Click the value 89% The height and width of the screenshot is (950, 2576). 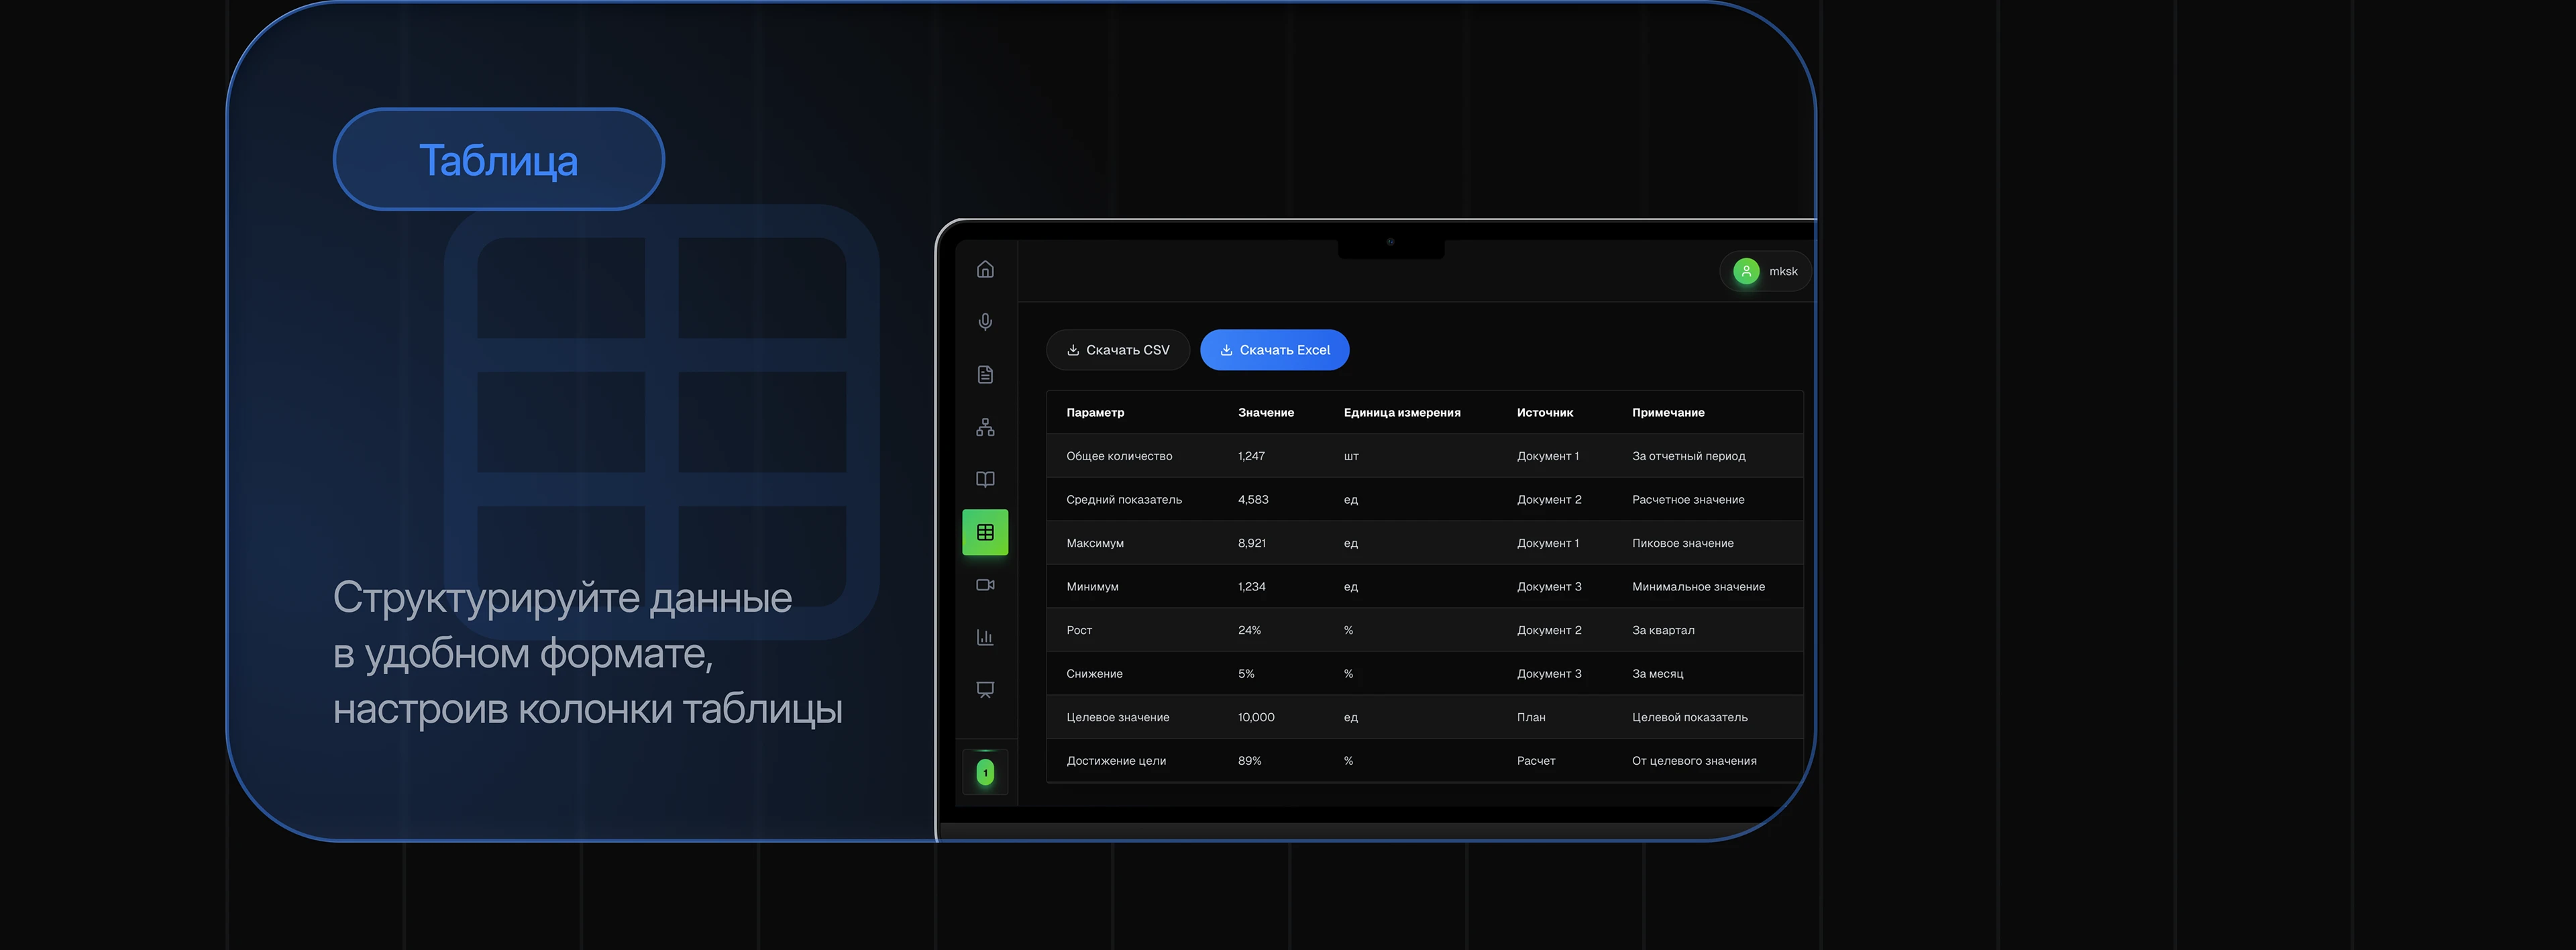1249,760
